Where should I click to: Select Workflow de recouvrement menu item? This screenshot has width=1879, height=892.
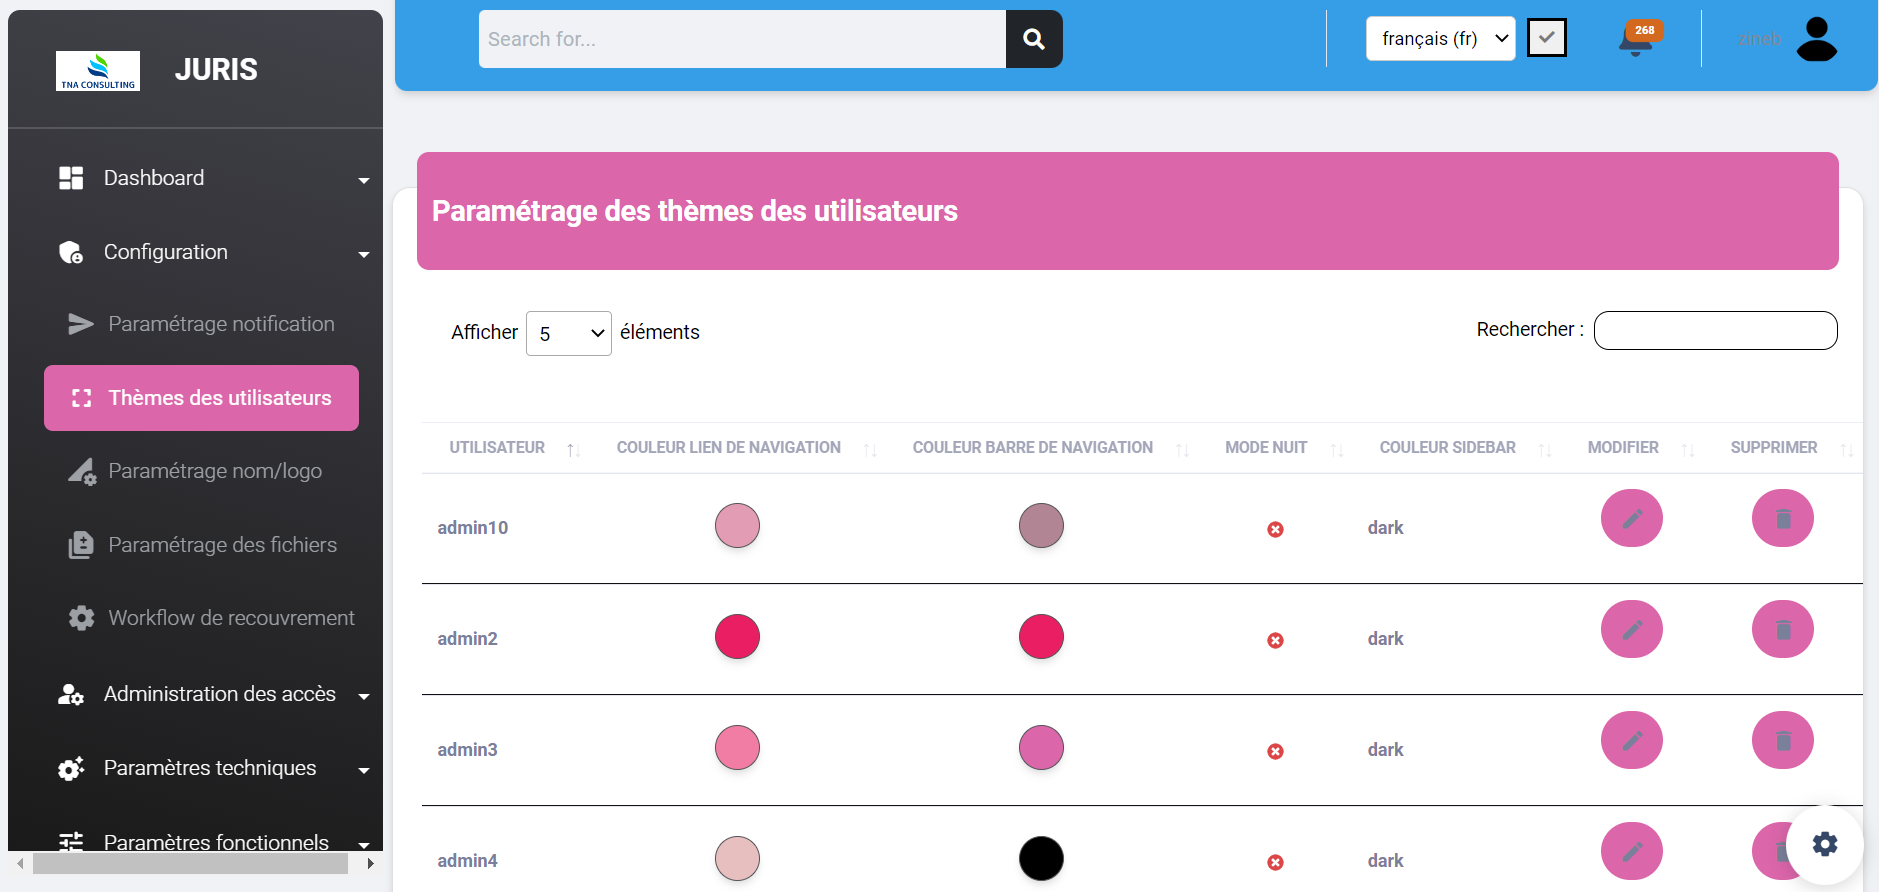click(230, 618)
